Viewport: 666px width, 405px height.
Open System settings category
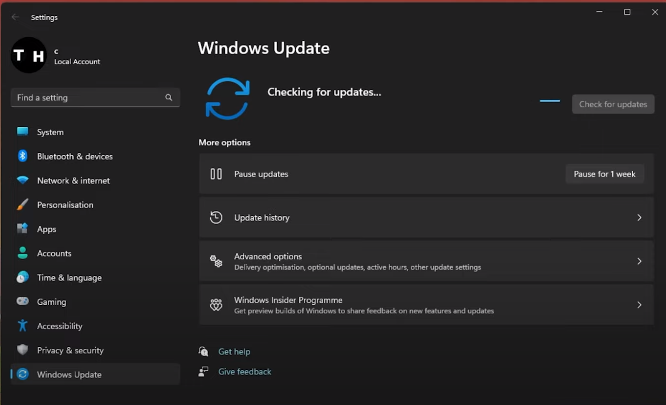click(x=95, y=132)
